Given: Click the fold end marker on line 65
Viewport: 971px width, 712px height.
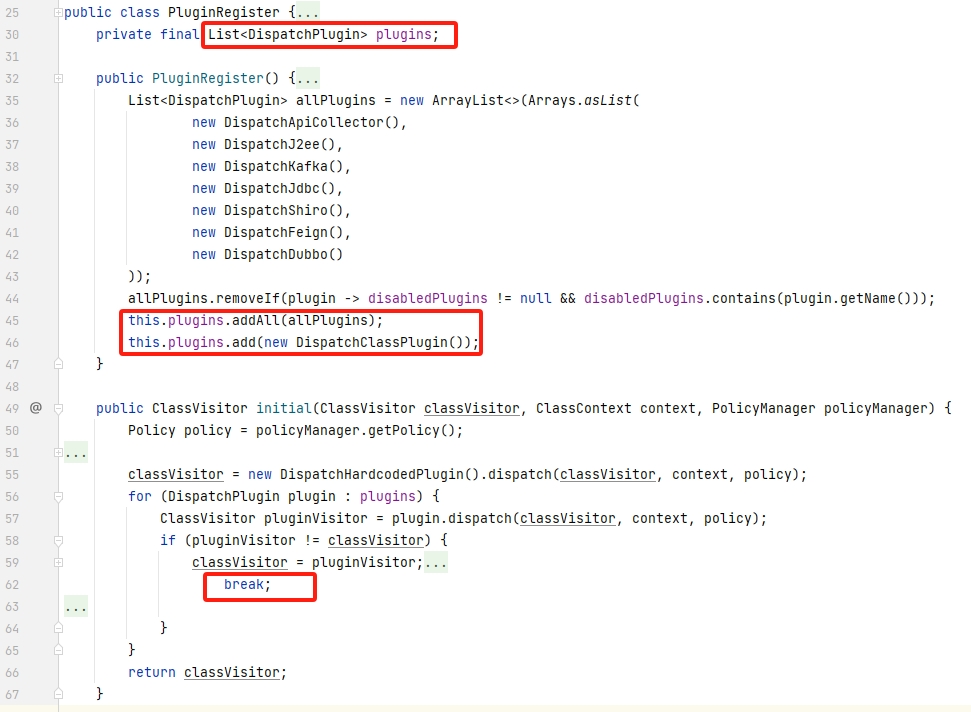Looking at the screenshot, I should click(x=59, y=650).
